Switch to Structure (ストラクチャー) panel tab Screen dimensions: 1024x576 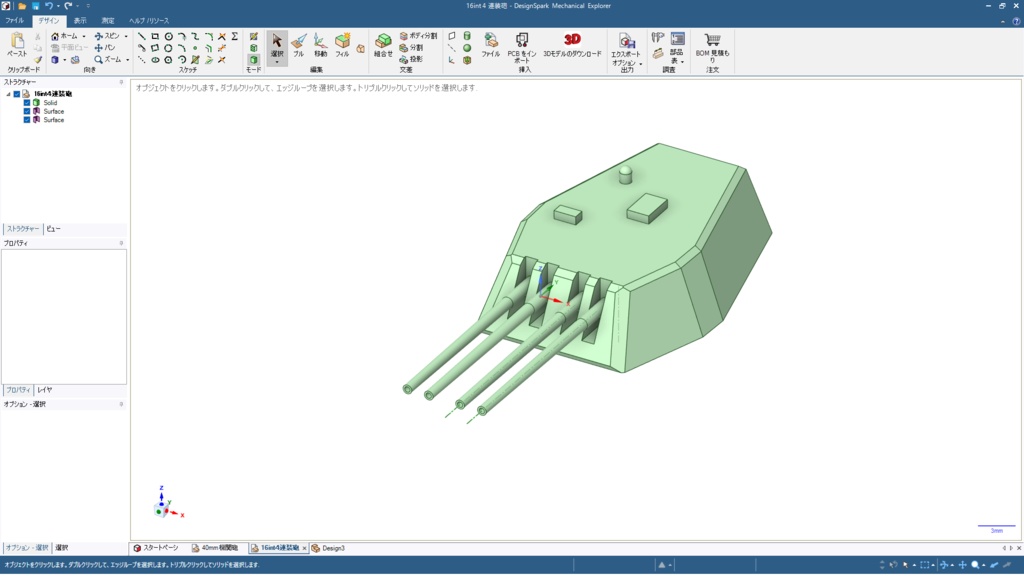pos(23,229)
